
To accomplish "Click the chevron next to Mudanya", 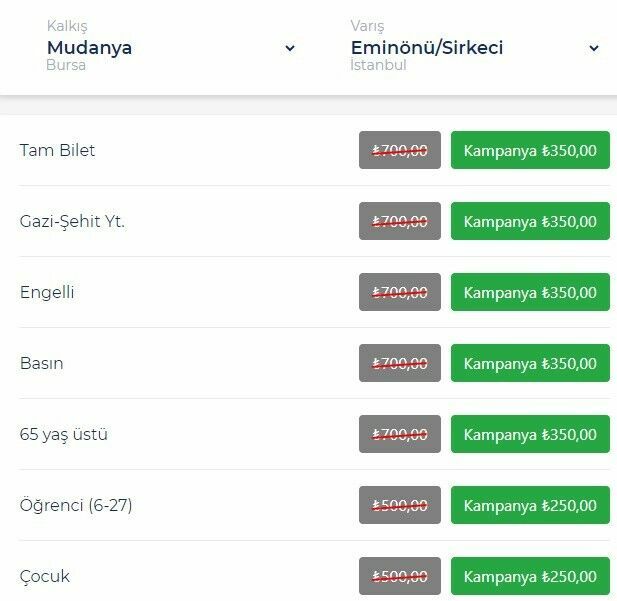I will (290, 48).
